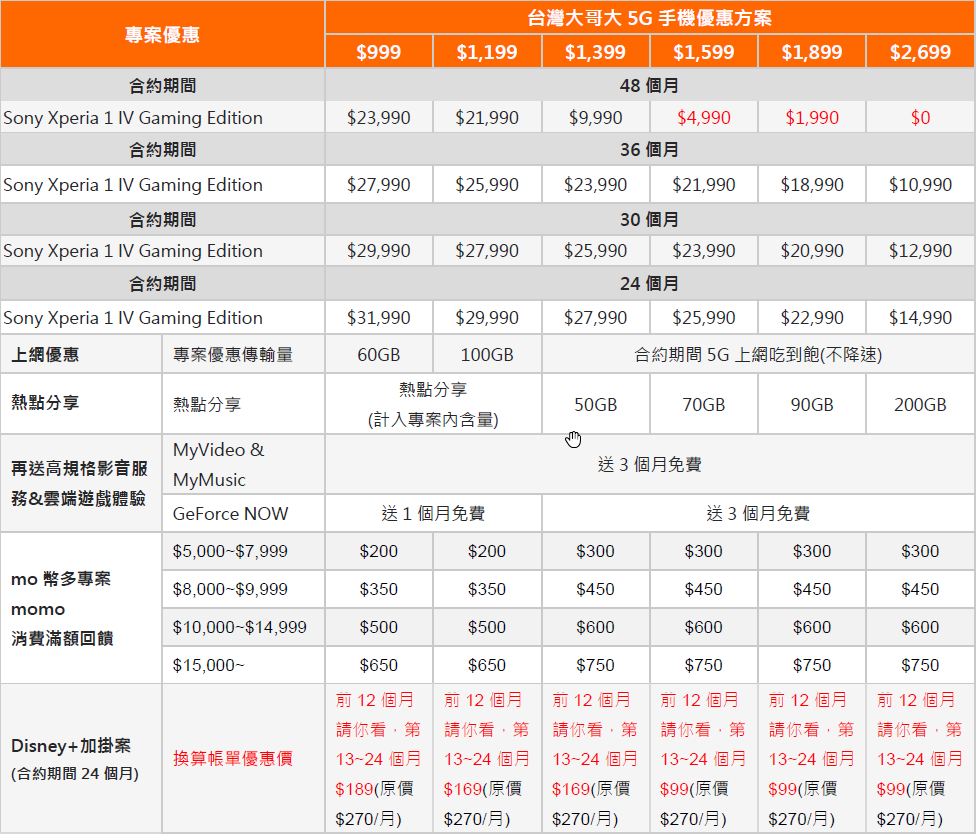Click the MyVideo & MyMusic label

(218, 465)
